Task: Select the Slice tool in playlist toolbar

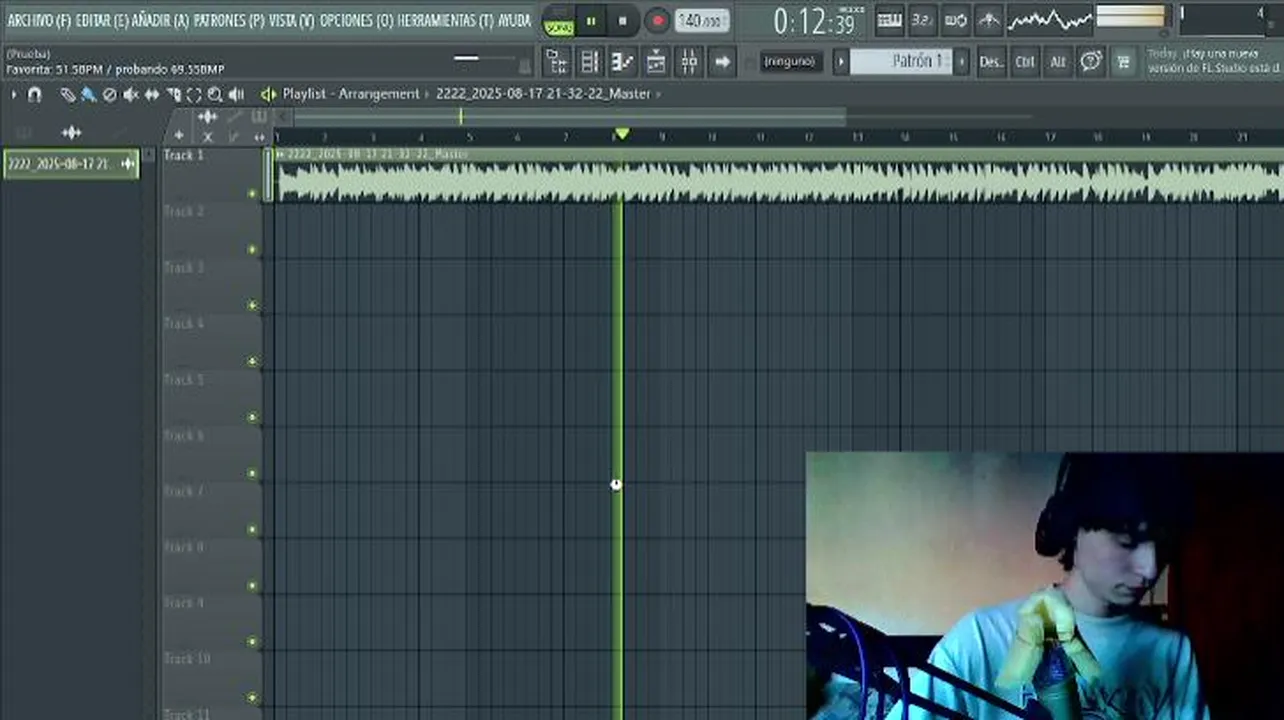Action: click(173, 94)
